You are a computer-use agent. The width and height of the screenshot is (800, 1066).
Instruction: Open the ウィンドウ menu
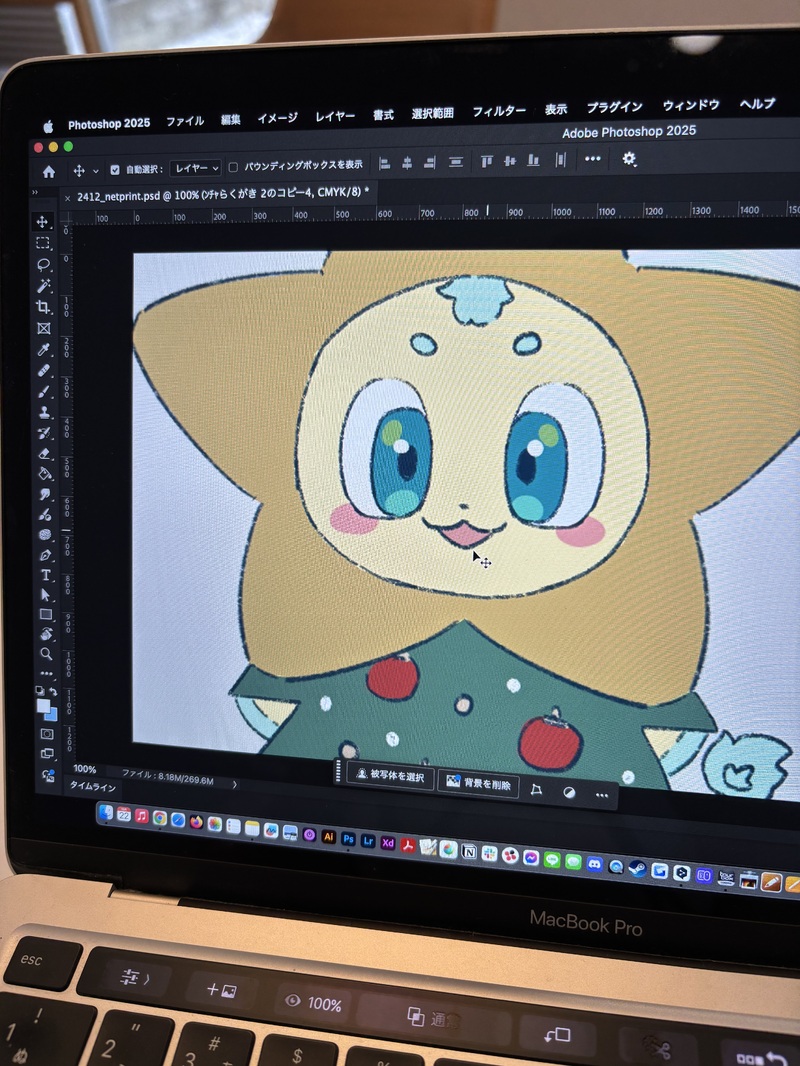tap(691, 105)
